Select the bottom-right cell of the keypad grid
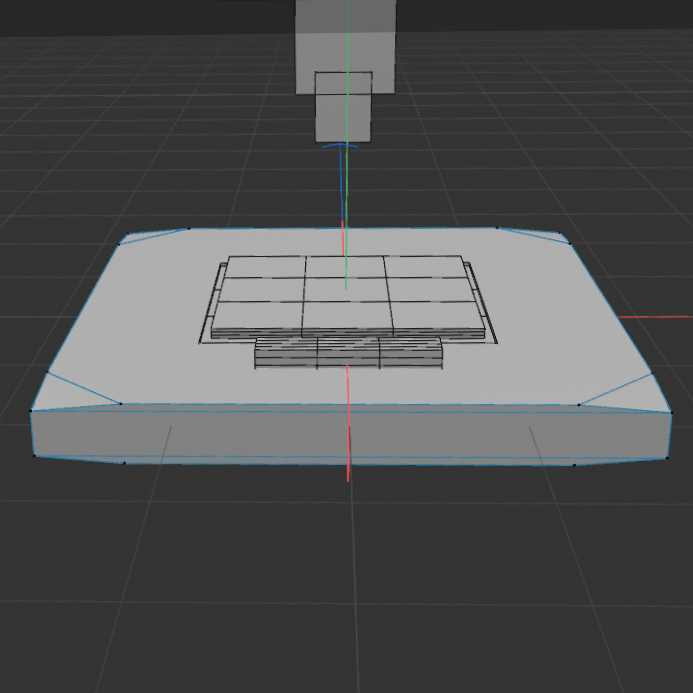693x693 pixels. click(x=437, y=317)
